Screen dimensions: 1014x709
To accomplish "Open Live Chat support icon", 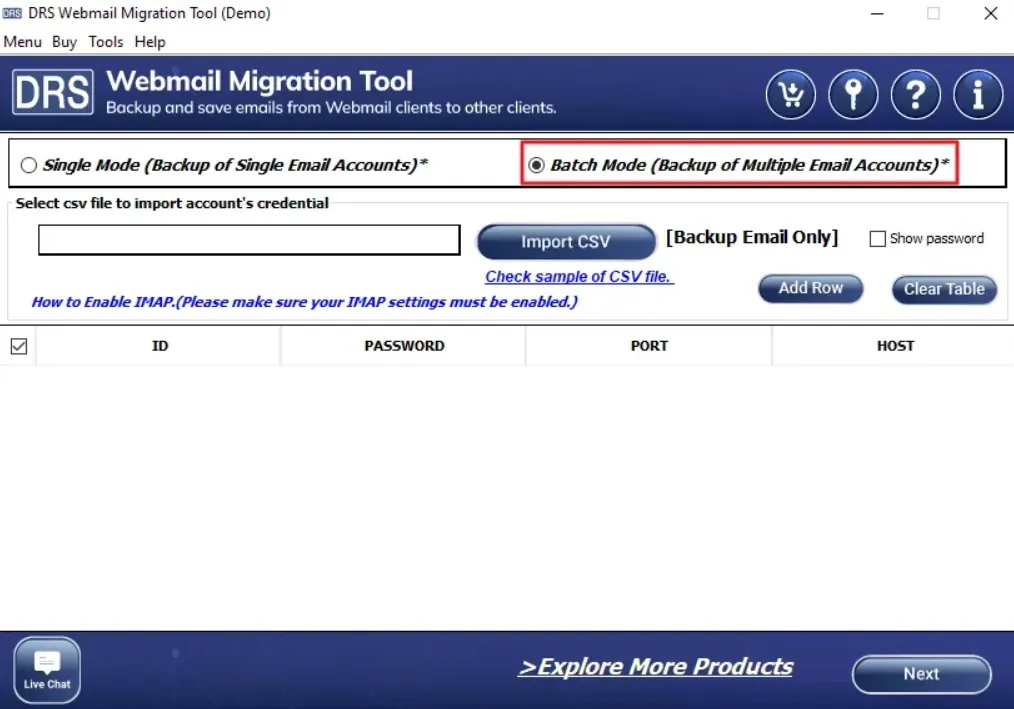I will 47,668.
